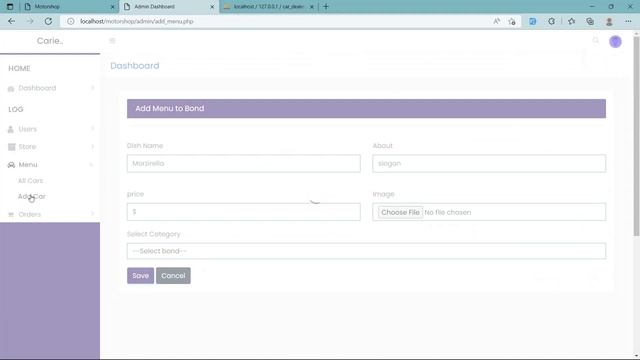Add this page to favorites

(x=512, y=21)
